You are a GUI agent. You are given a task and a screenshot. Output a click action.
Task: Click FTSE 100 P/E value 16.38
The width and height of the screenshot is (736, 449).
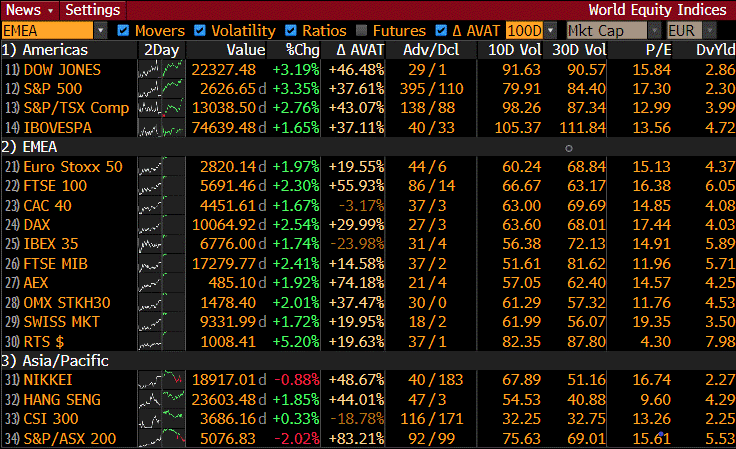coord(652,186)
